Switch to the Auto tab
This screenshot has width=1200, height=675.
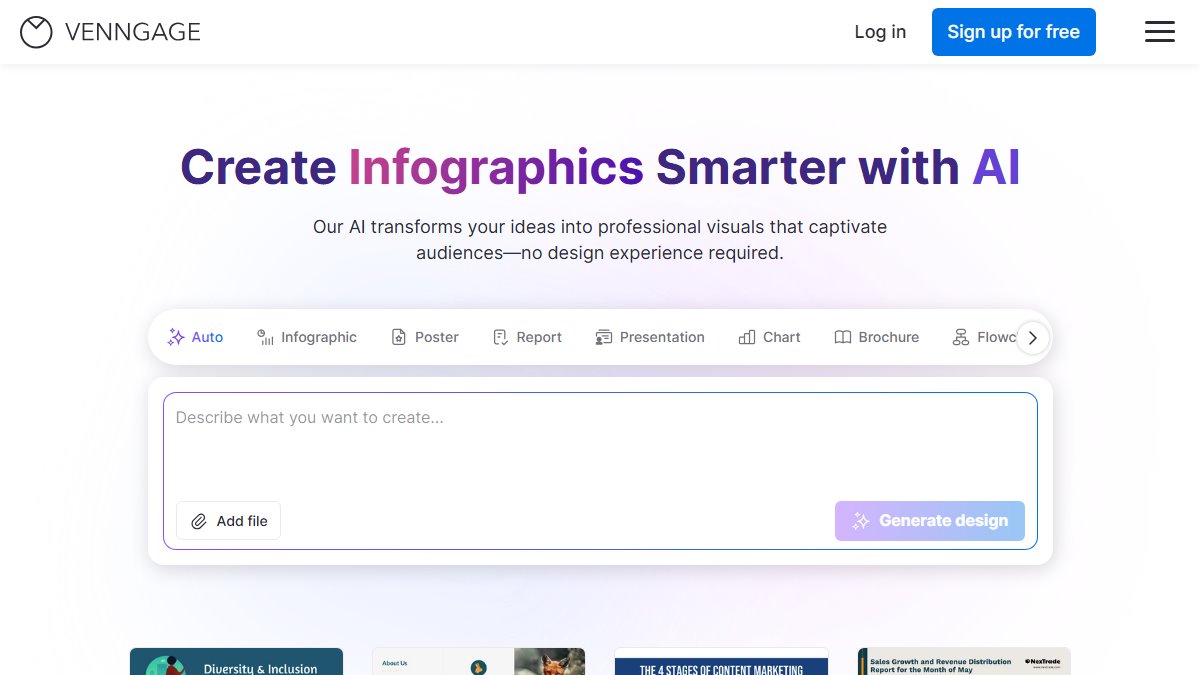tap(195, 337)
